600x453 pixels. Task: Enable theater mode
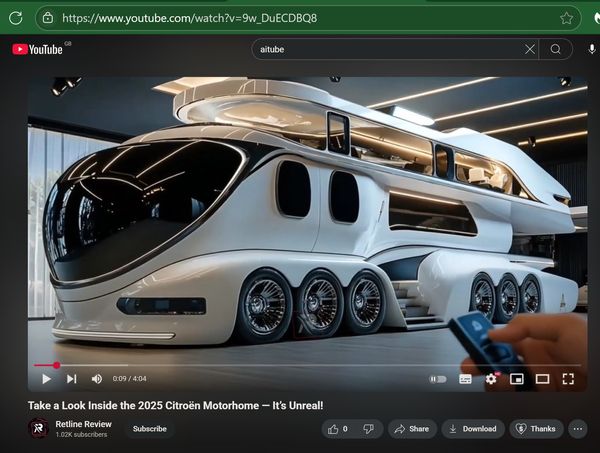pos(542,379)
